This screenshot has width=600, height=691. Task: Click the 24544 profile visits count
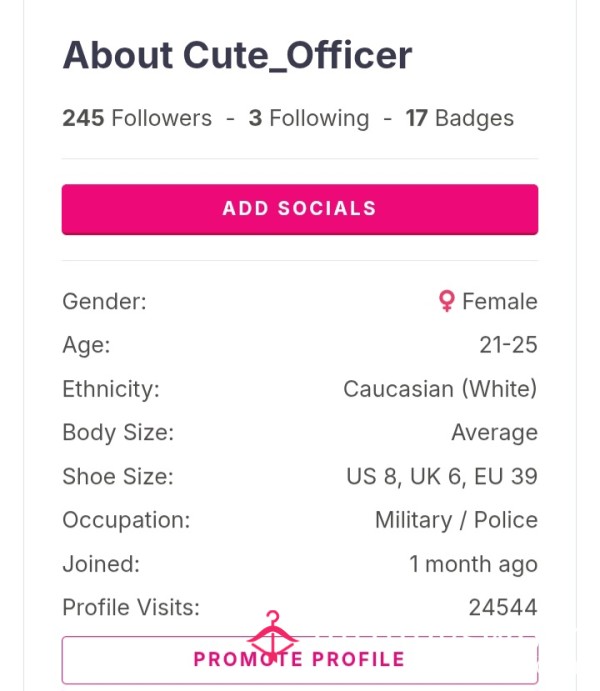[x=503, y=607]
